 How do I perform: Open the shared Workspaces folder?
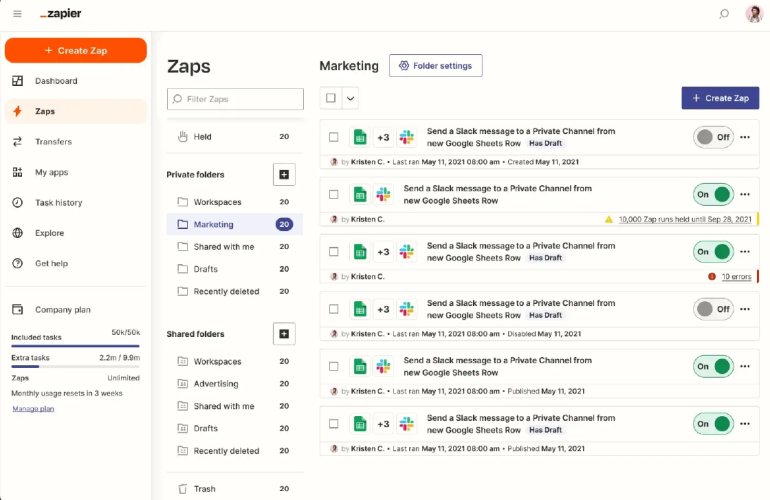click(x=235, y=361)
